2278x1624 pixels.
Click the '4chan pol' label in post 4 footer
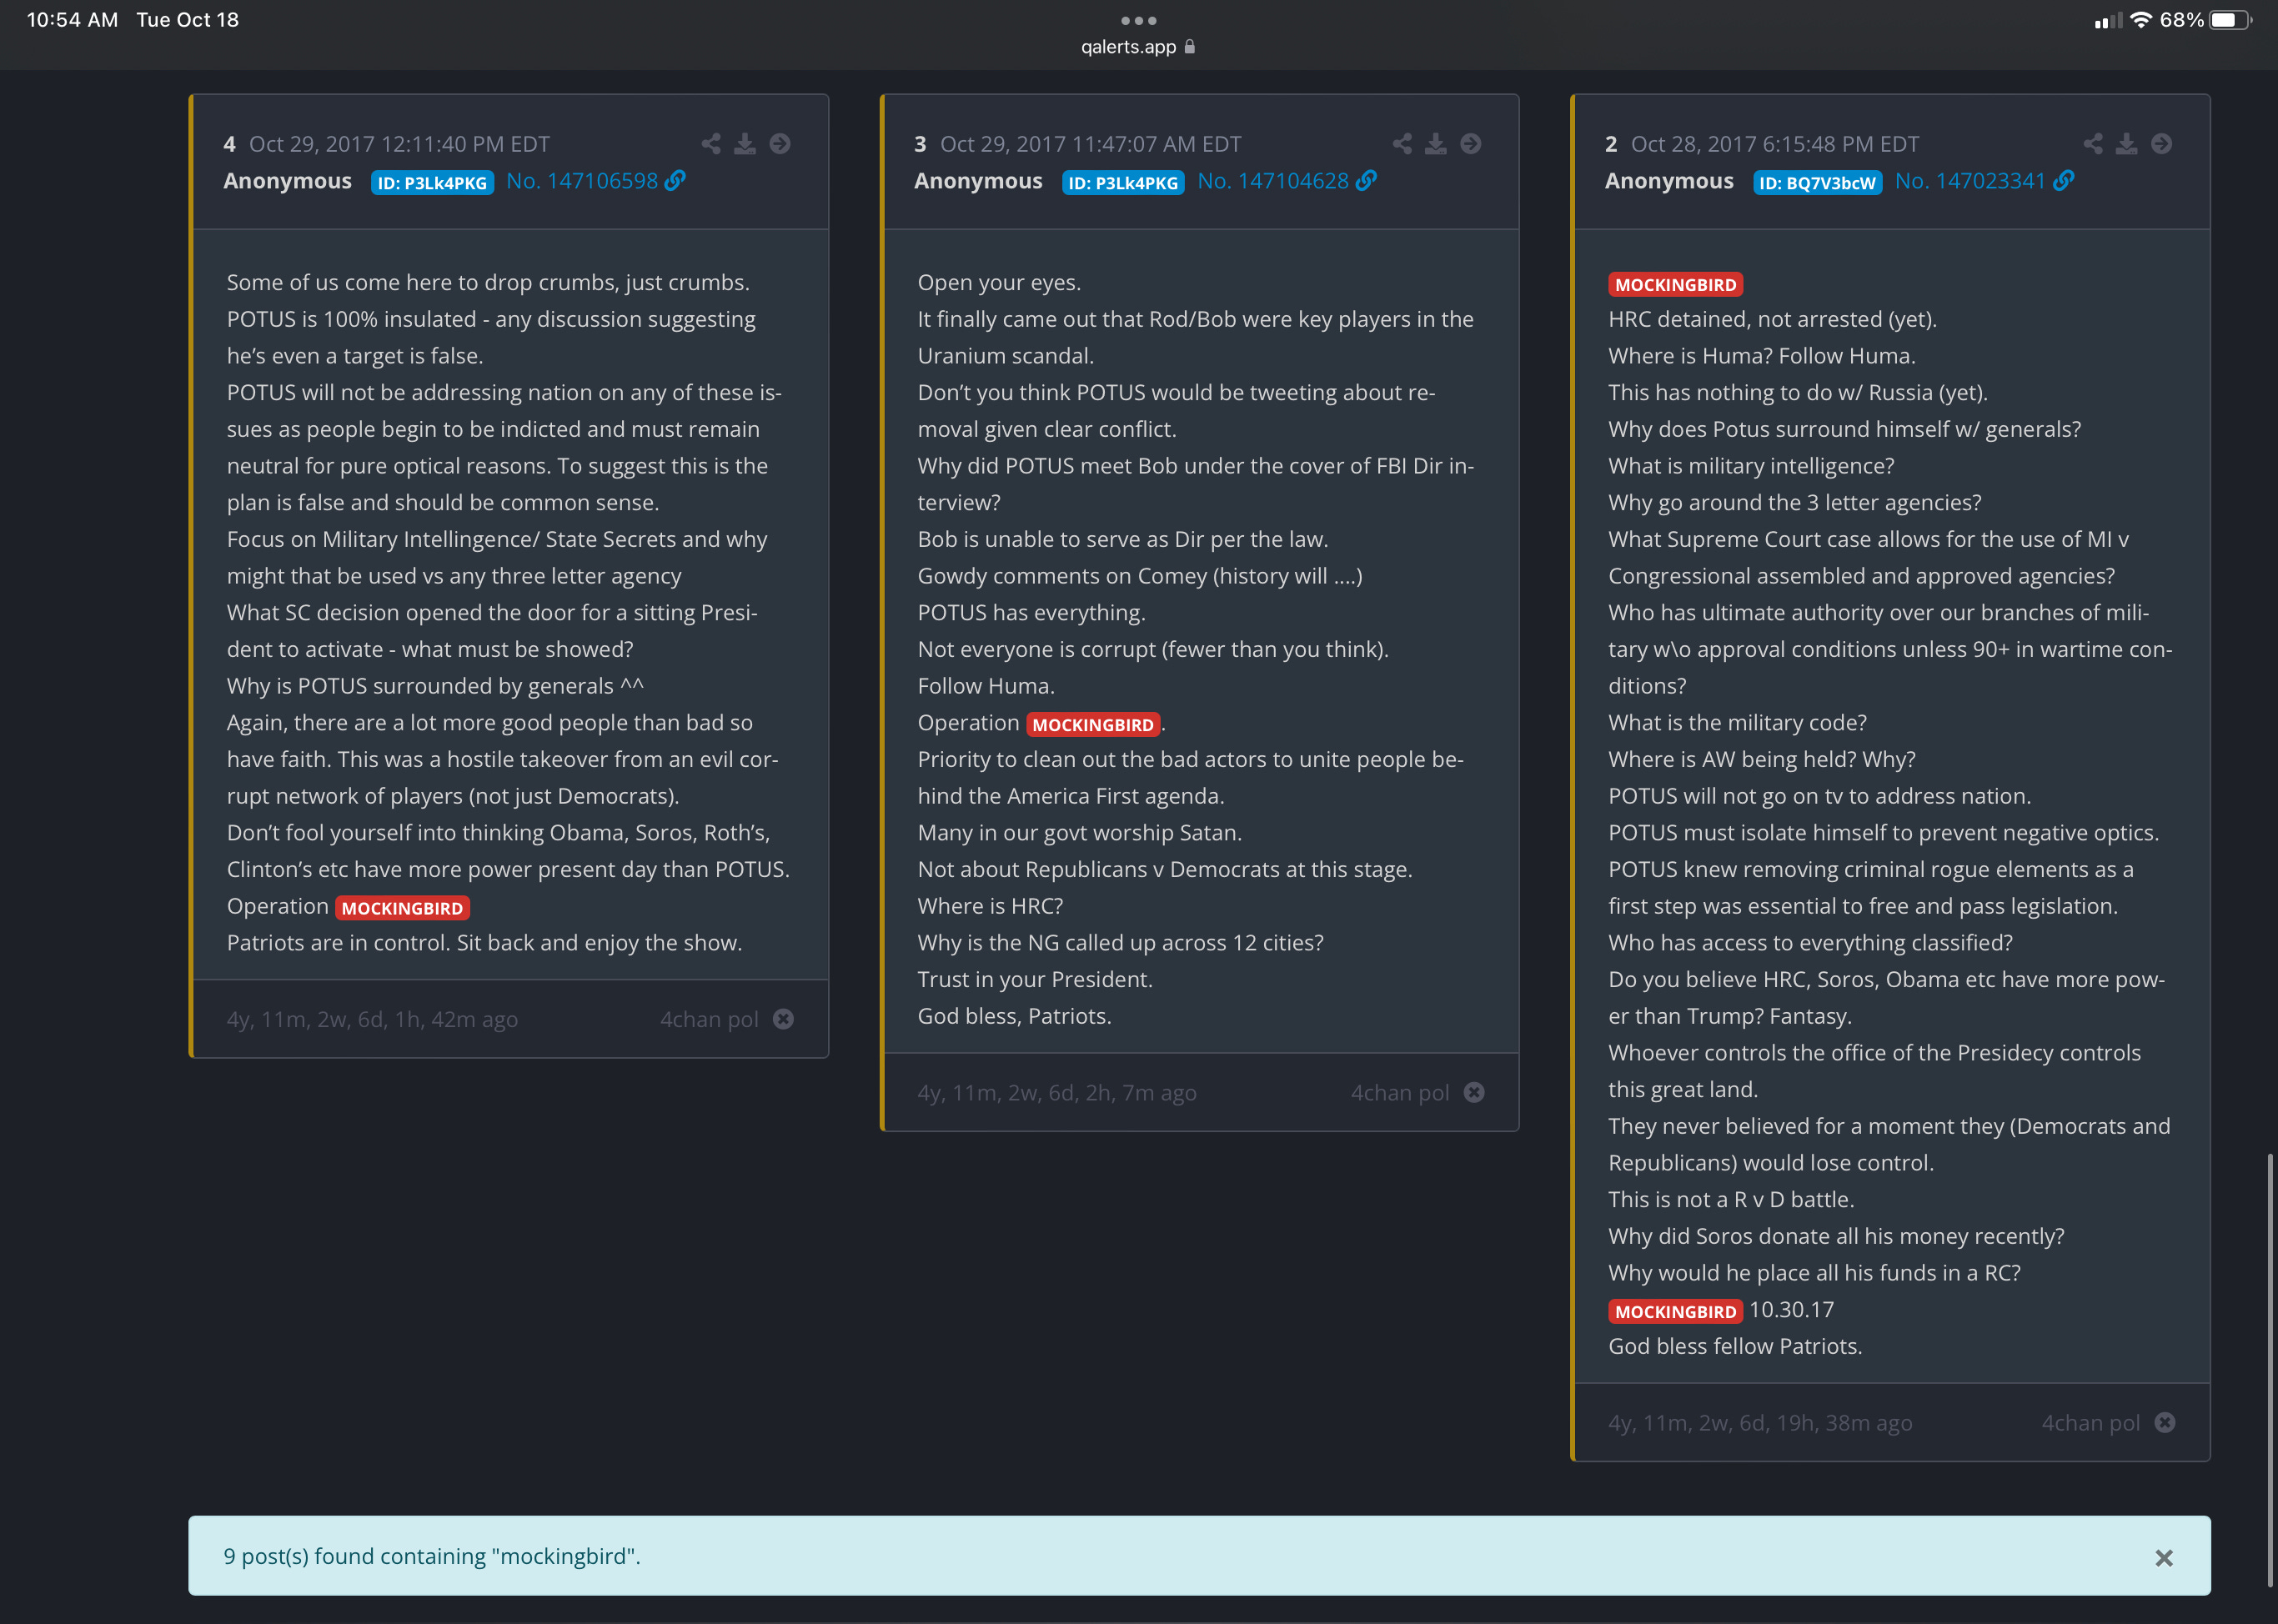click(x=709, y=1019)
